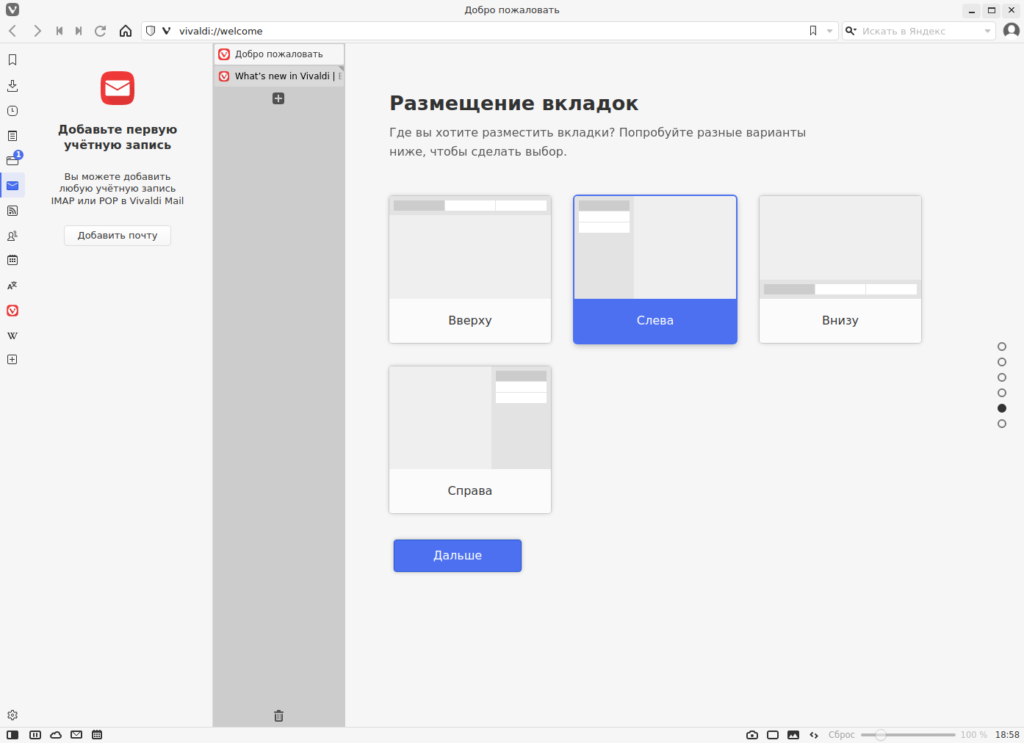Open calendar status icon in status bar
The width and height of the screenshot is (1024, 743).
[x=97, y=735]
